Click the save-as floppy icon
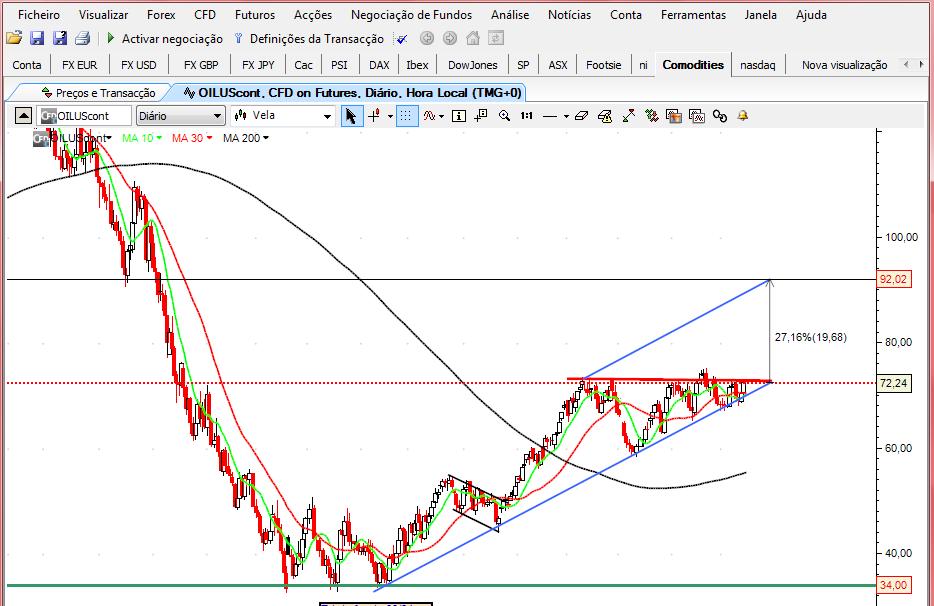934x606 pixels. 60,38
